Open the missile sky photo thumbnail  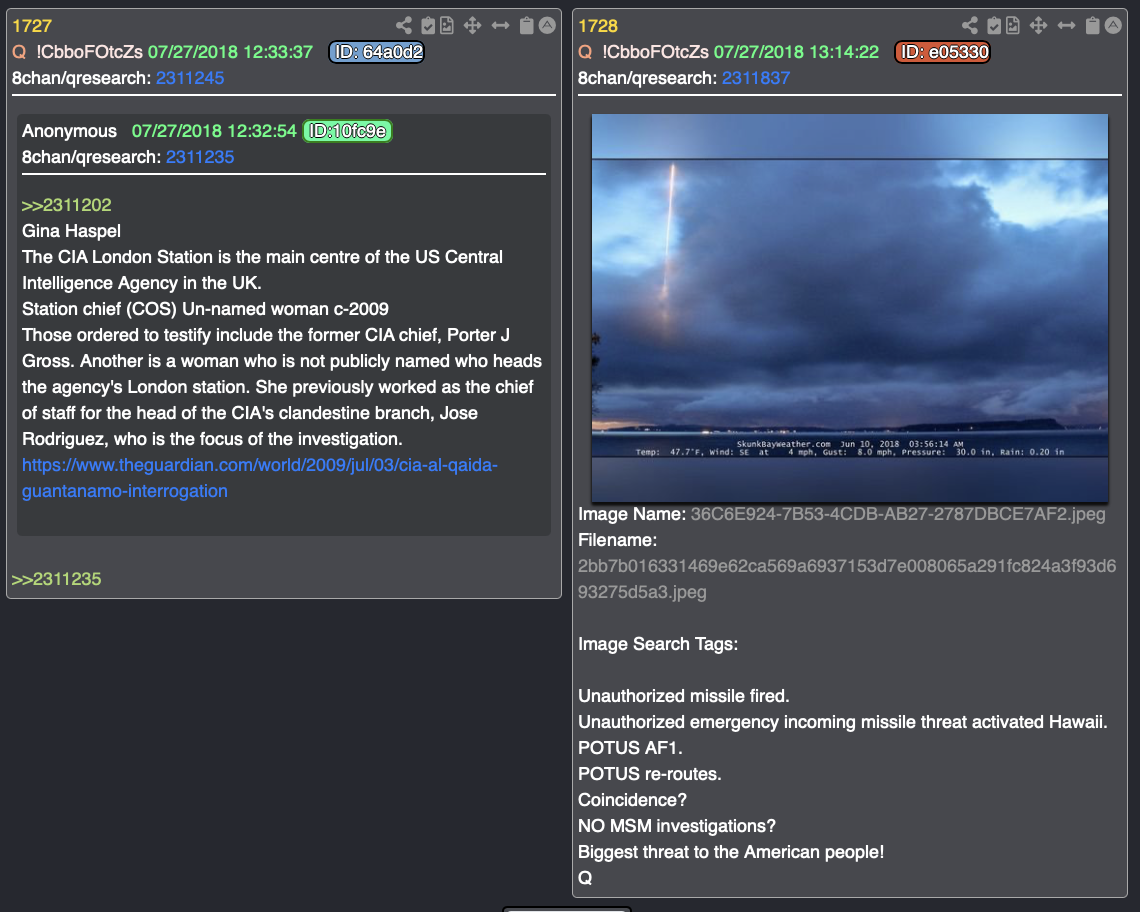(850, 308)
